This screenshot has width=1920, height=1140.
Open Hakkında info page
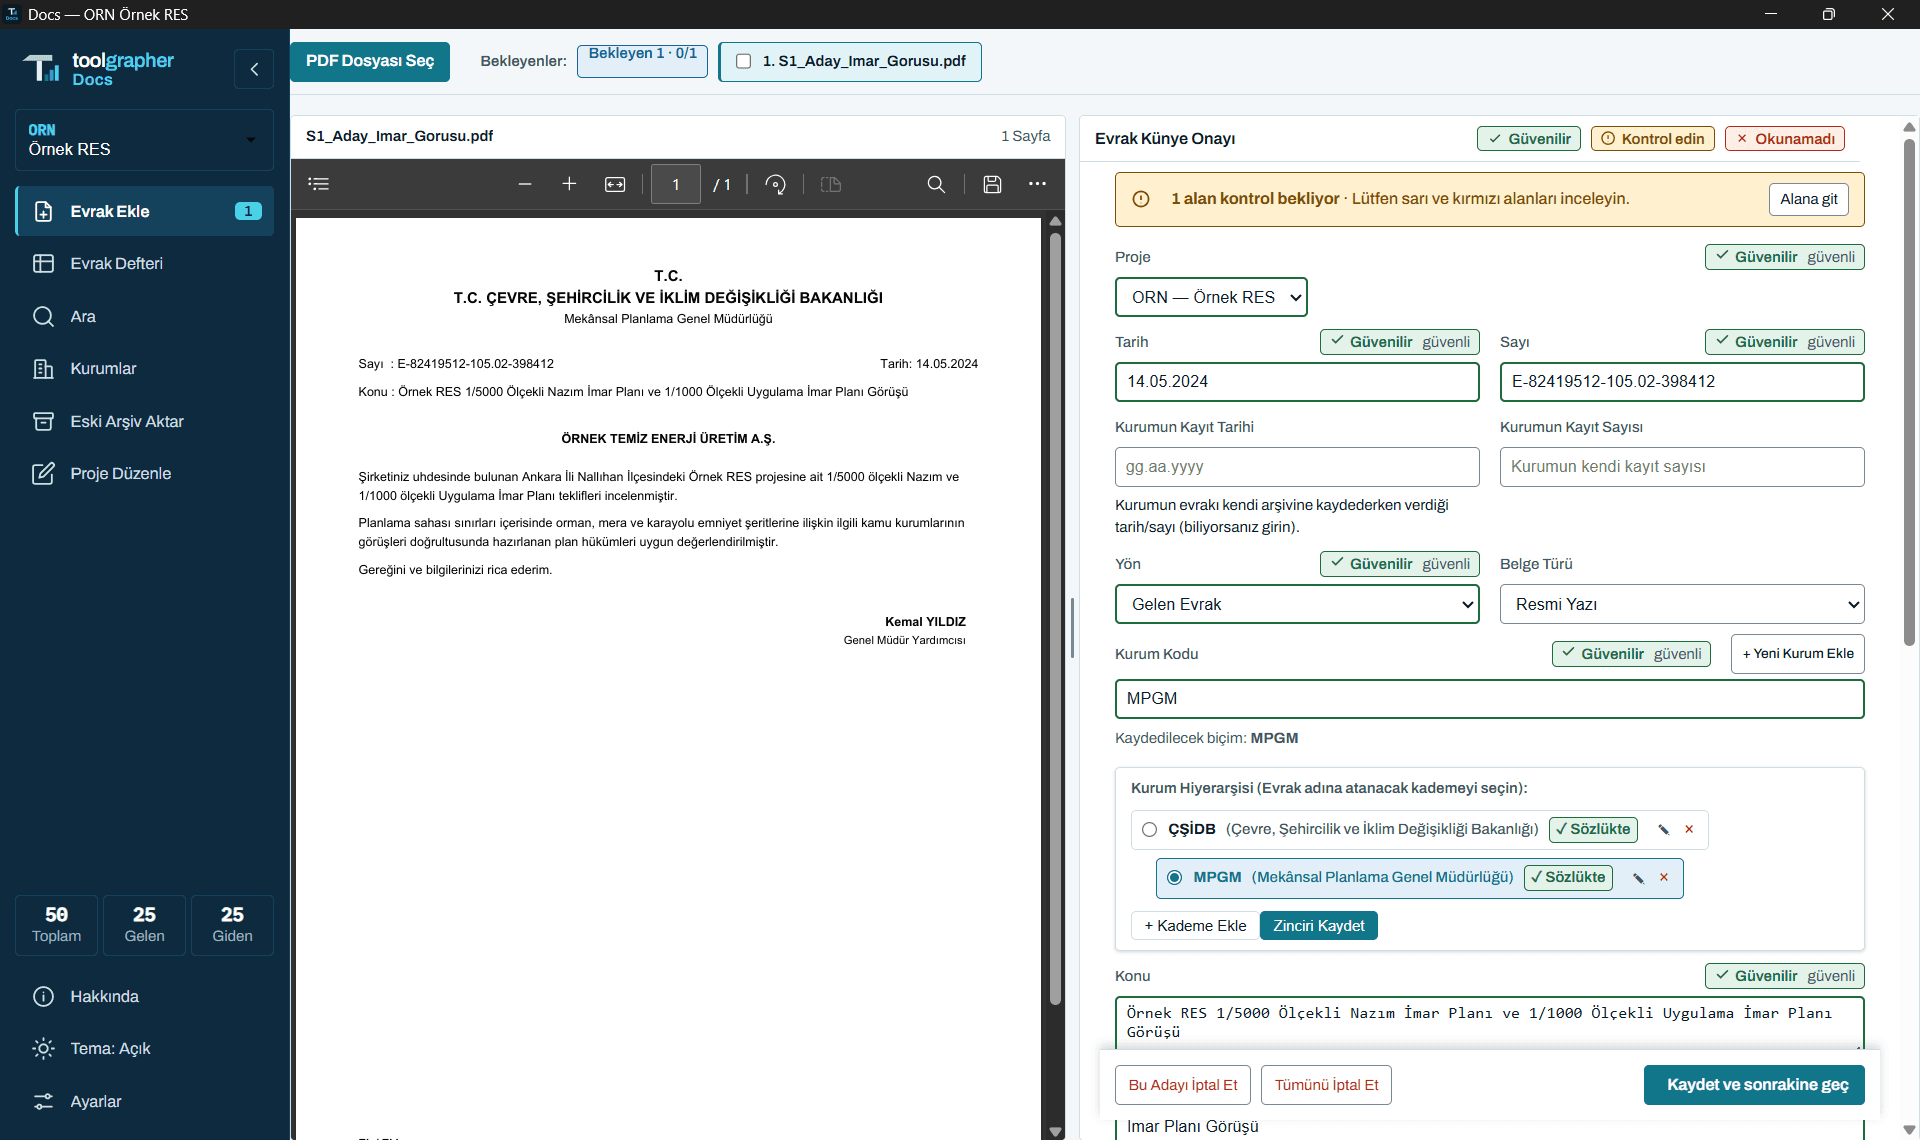point(144,996)
